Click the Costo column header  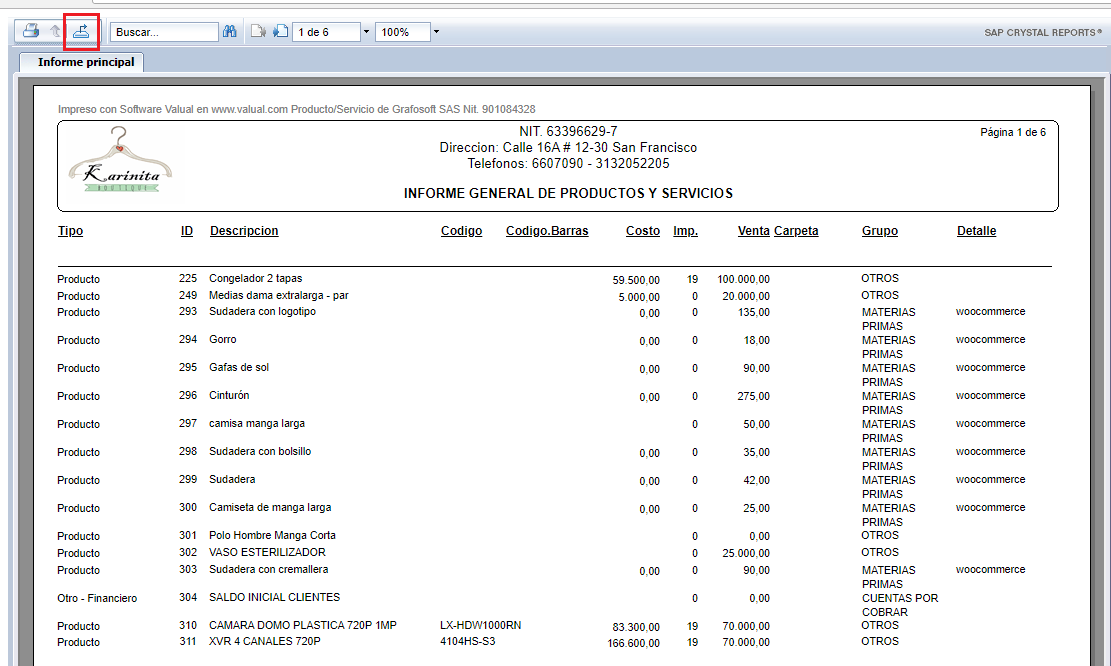[x=643, y=231]
